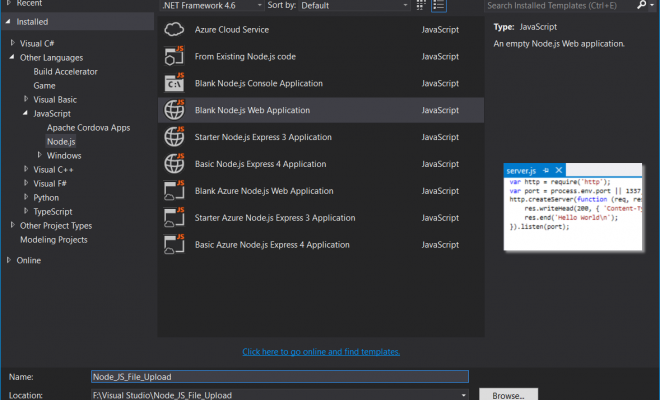Select 'From Existing Node.js code' template name
Image resolution: width=660 pixels, height=400 pixels.
[245, 56]
